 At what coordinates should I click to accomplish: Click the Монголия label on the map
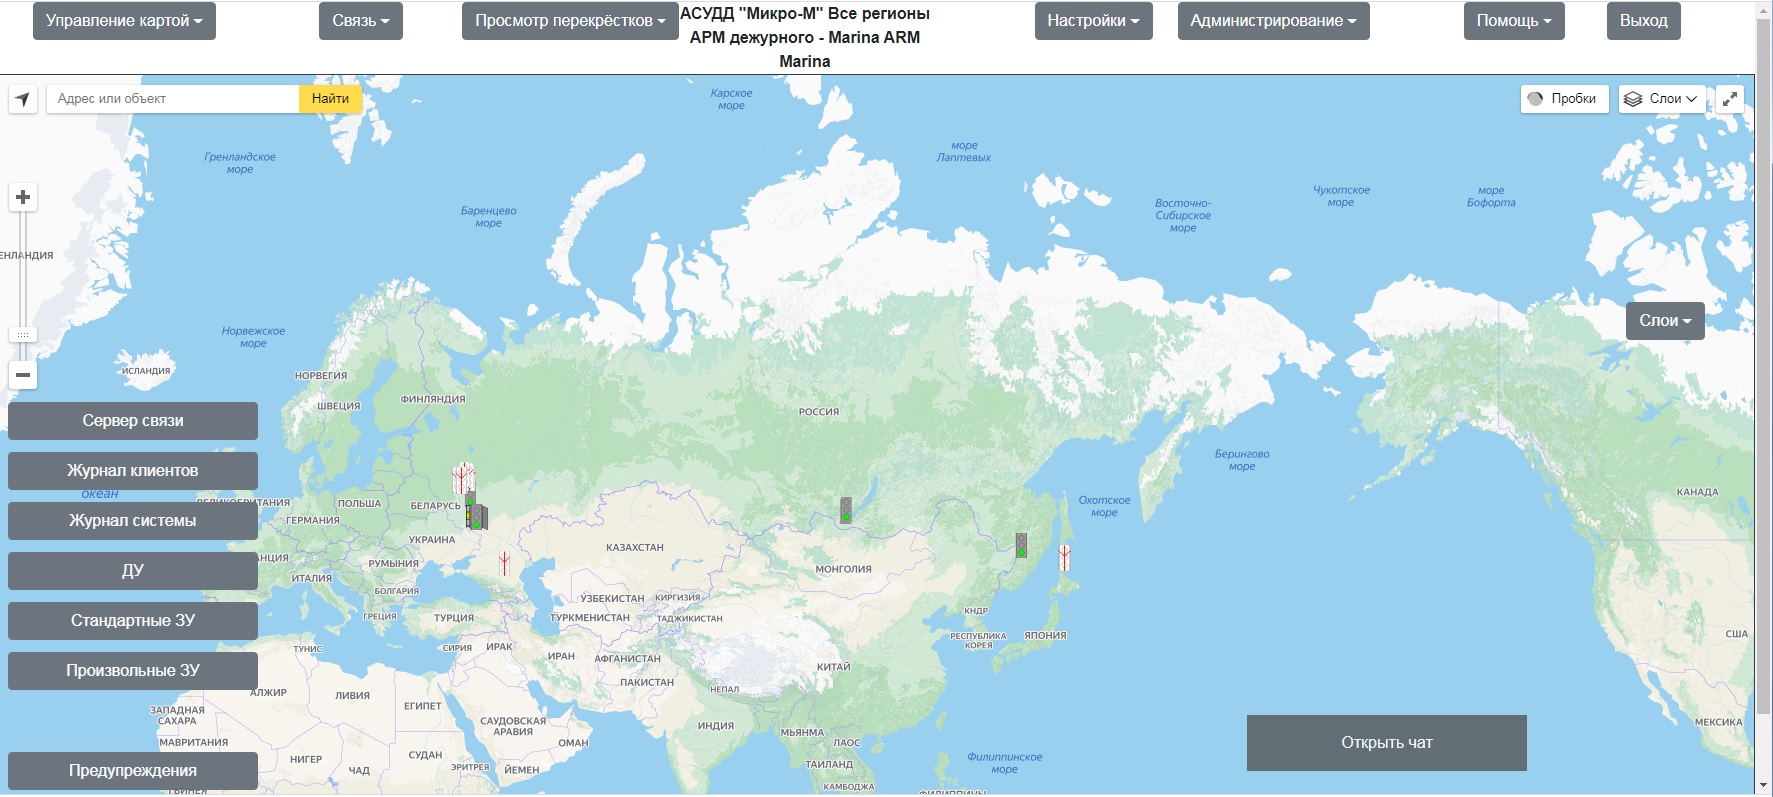[843, 569]
